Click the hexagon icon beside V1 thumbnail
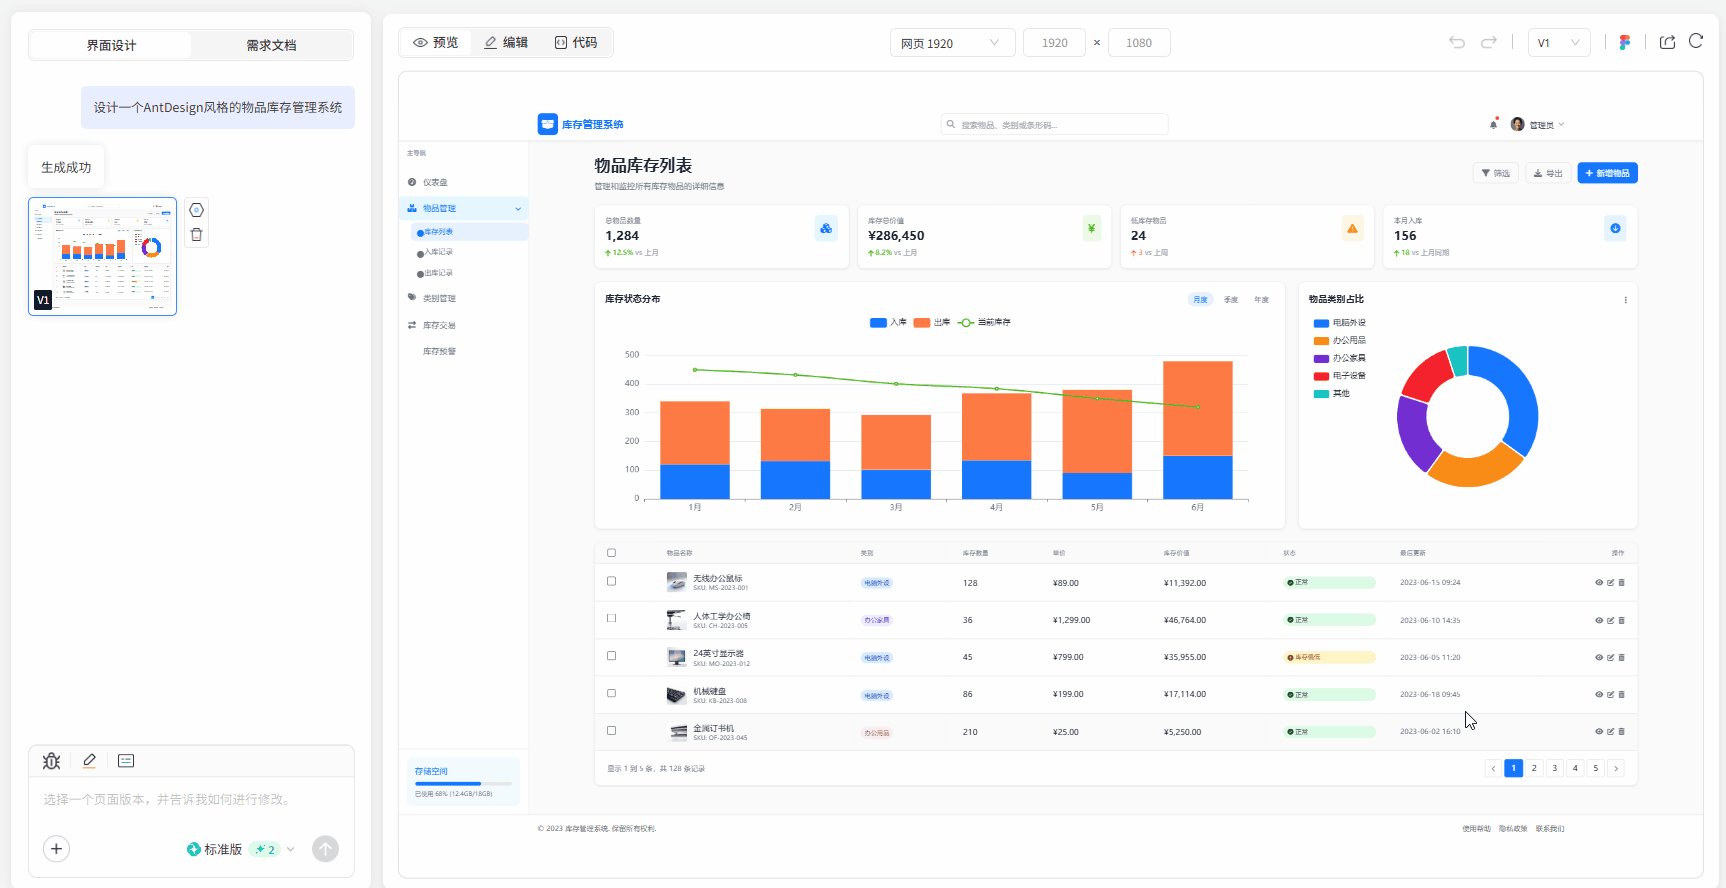 [x=197, y=210]
